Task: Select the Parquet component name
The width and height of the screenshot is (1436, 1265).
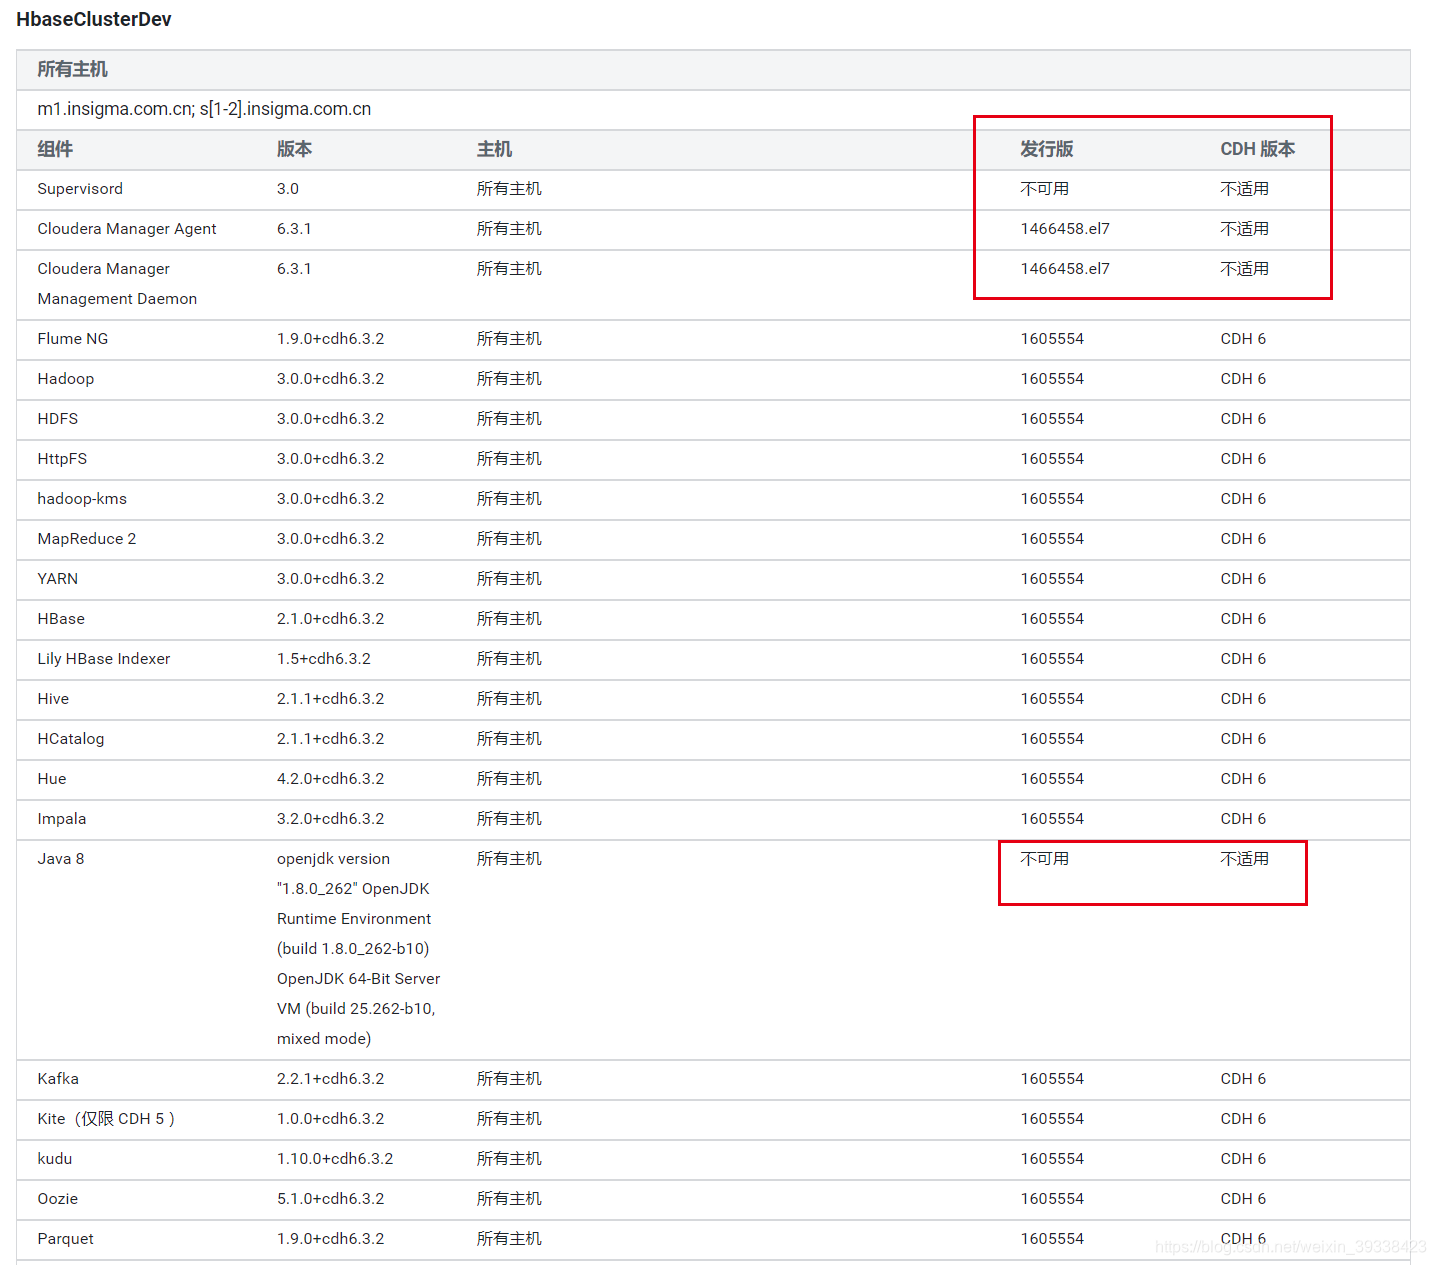Action: click(x=66, y=1239)
